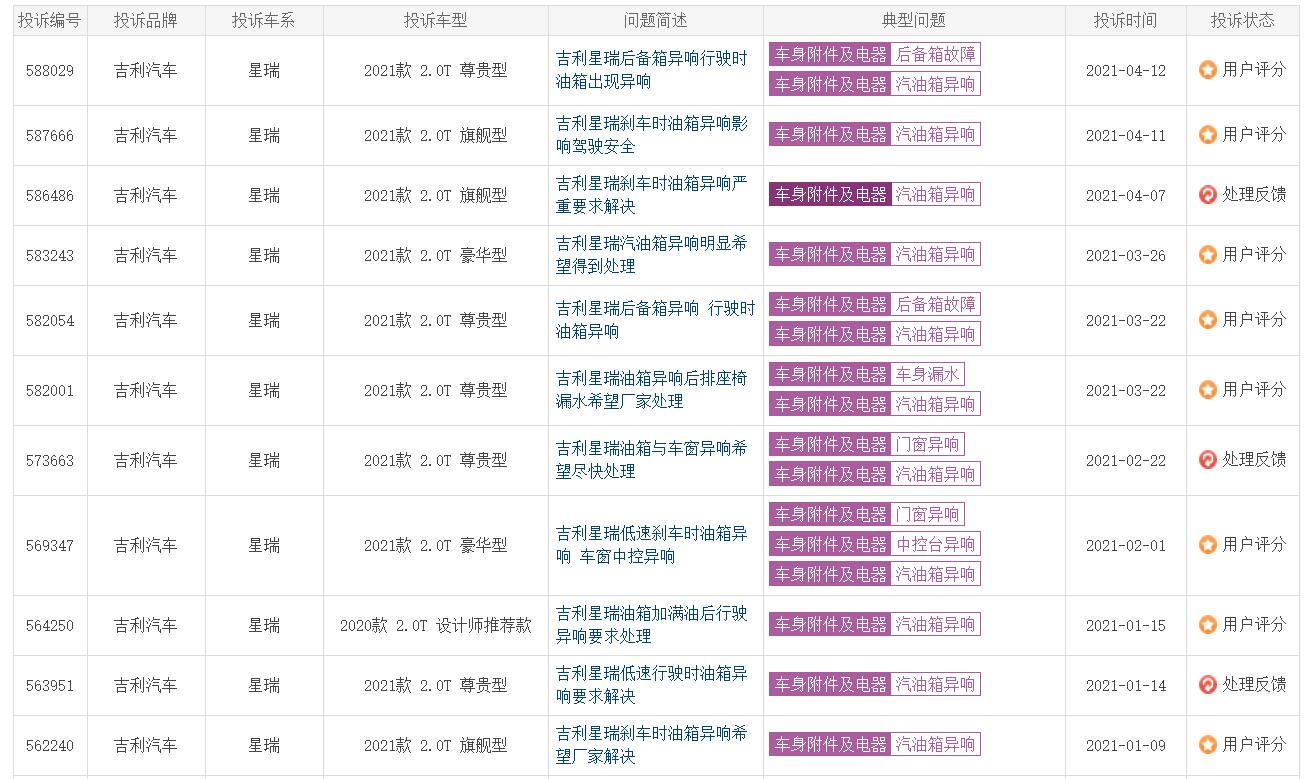Viewport: 1315px width, 779px height.
Task: Click the 车身漏水 tag in row 582001
Action: (927, 375)
